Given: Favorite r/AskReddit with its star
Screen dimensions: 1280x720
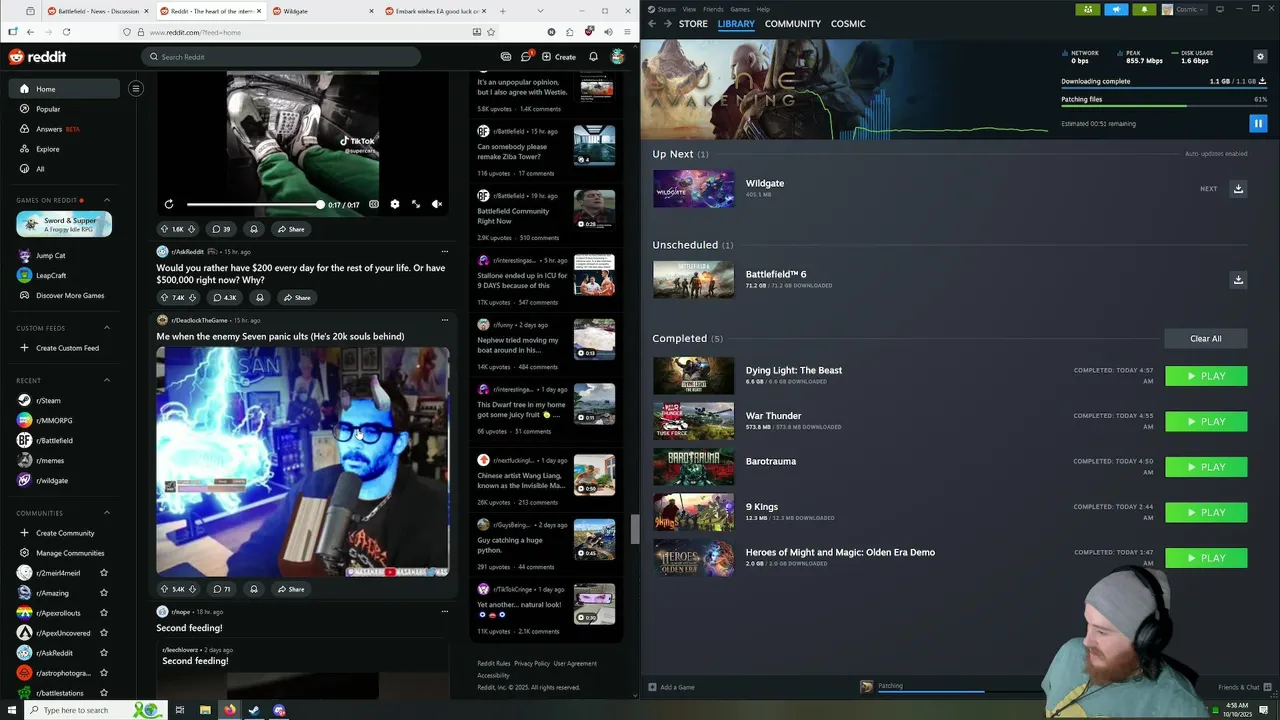Looking at the screenshot, I should tap(104, 653).
